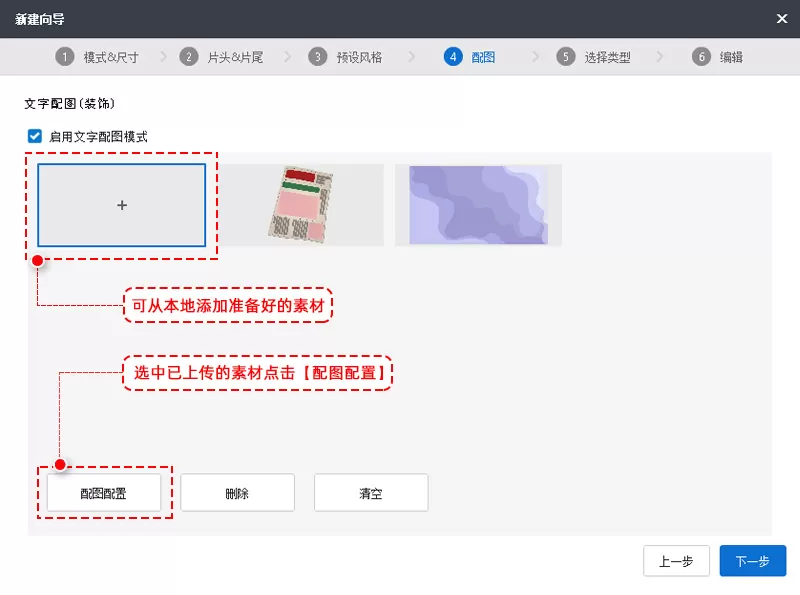Jump to the 编辑 step

point(731,57)
